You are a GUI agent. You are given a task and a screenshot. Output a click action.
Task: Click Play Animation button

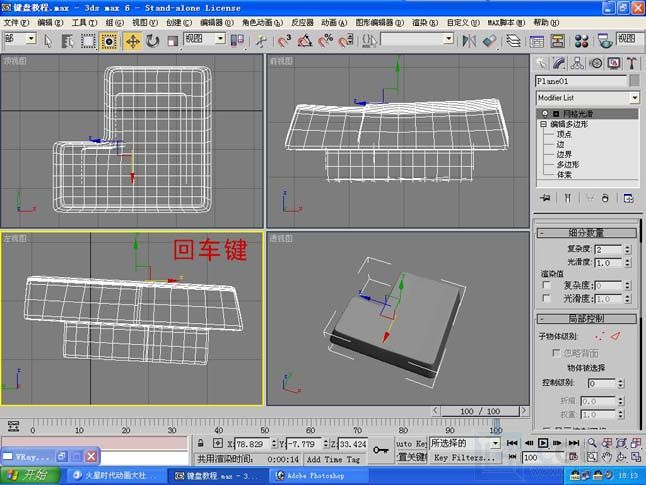[x=543, y=443]
